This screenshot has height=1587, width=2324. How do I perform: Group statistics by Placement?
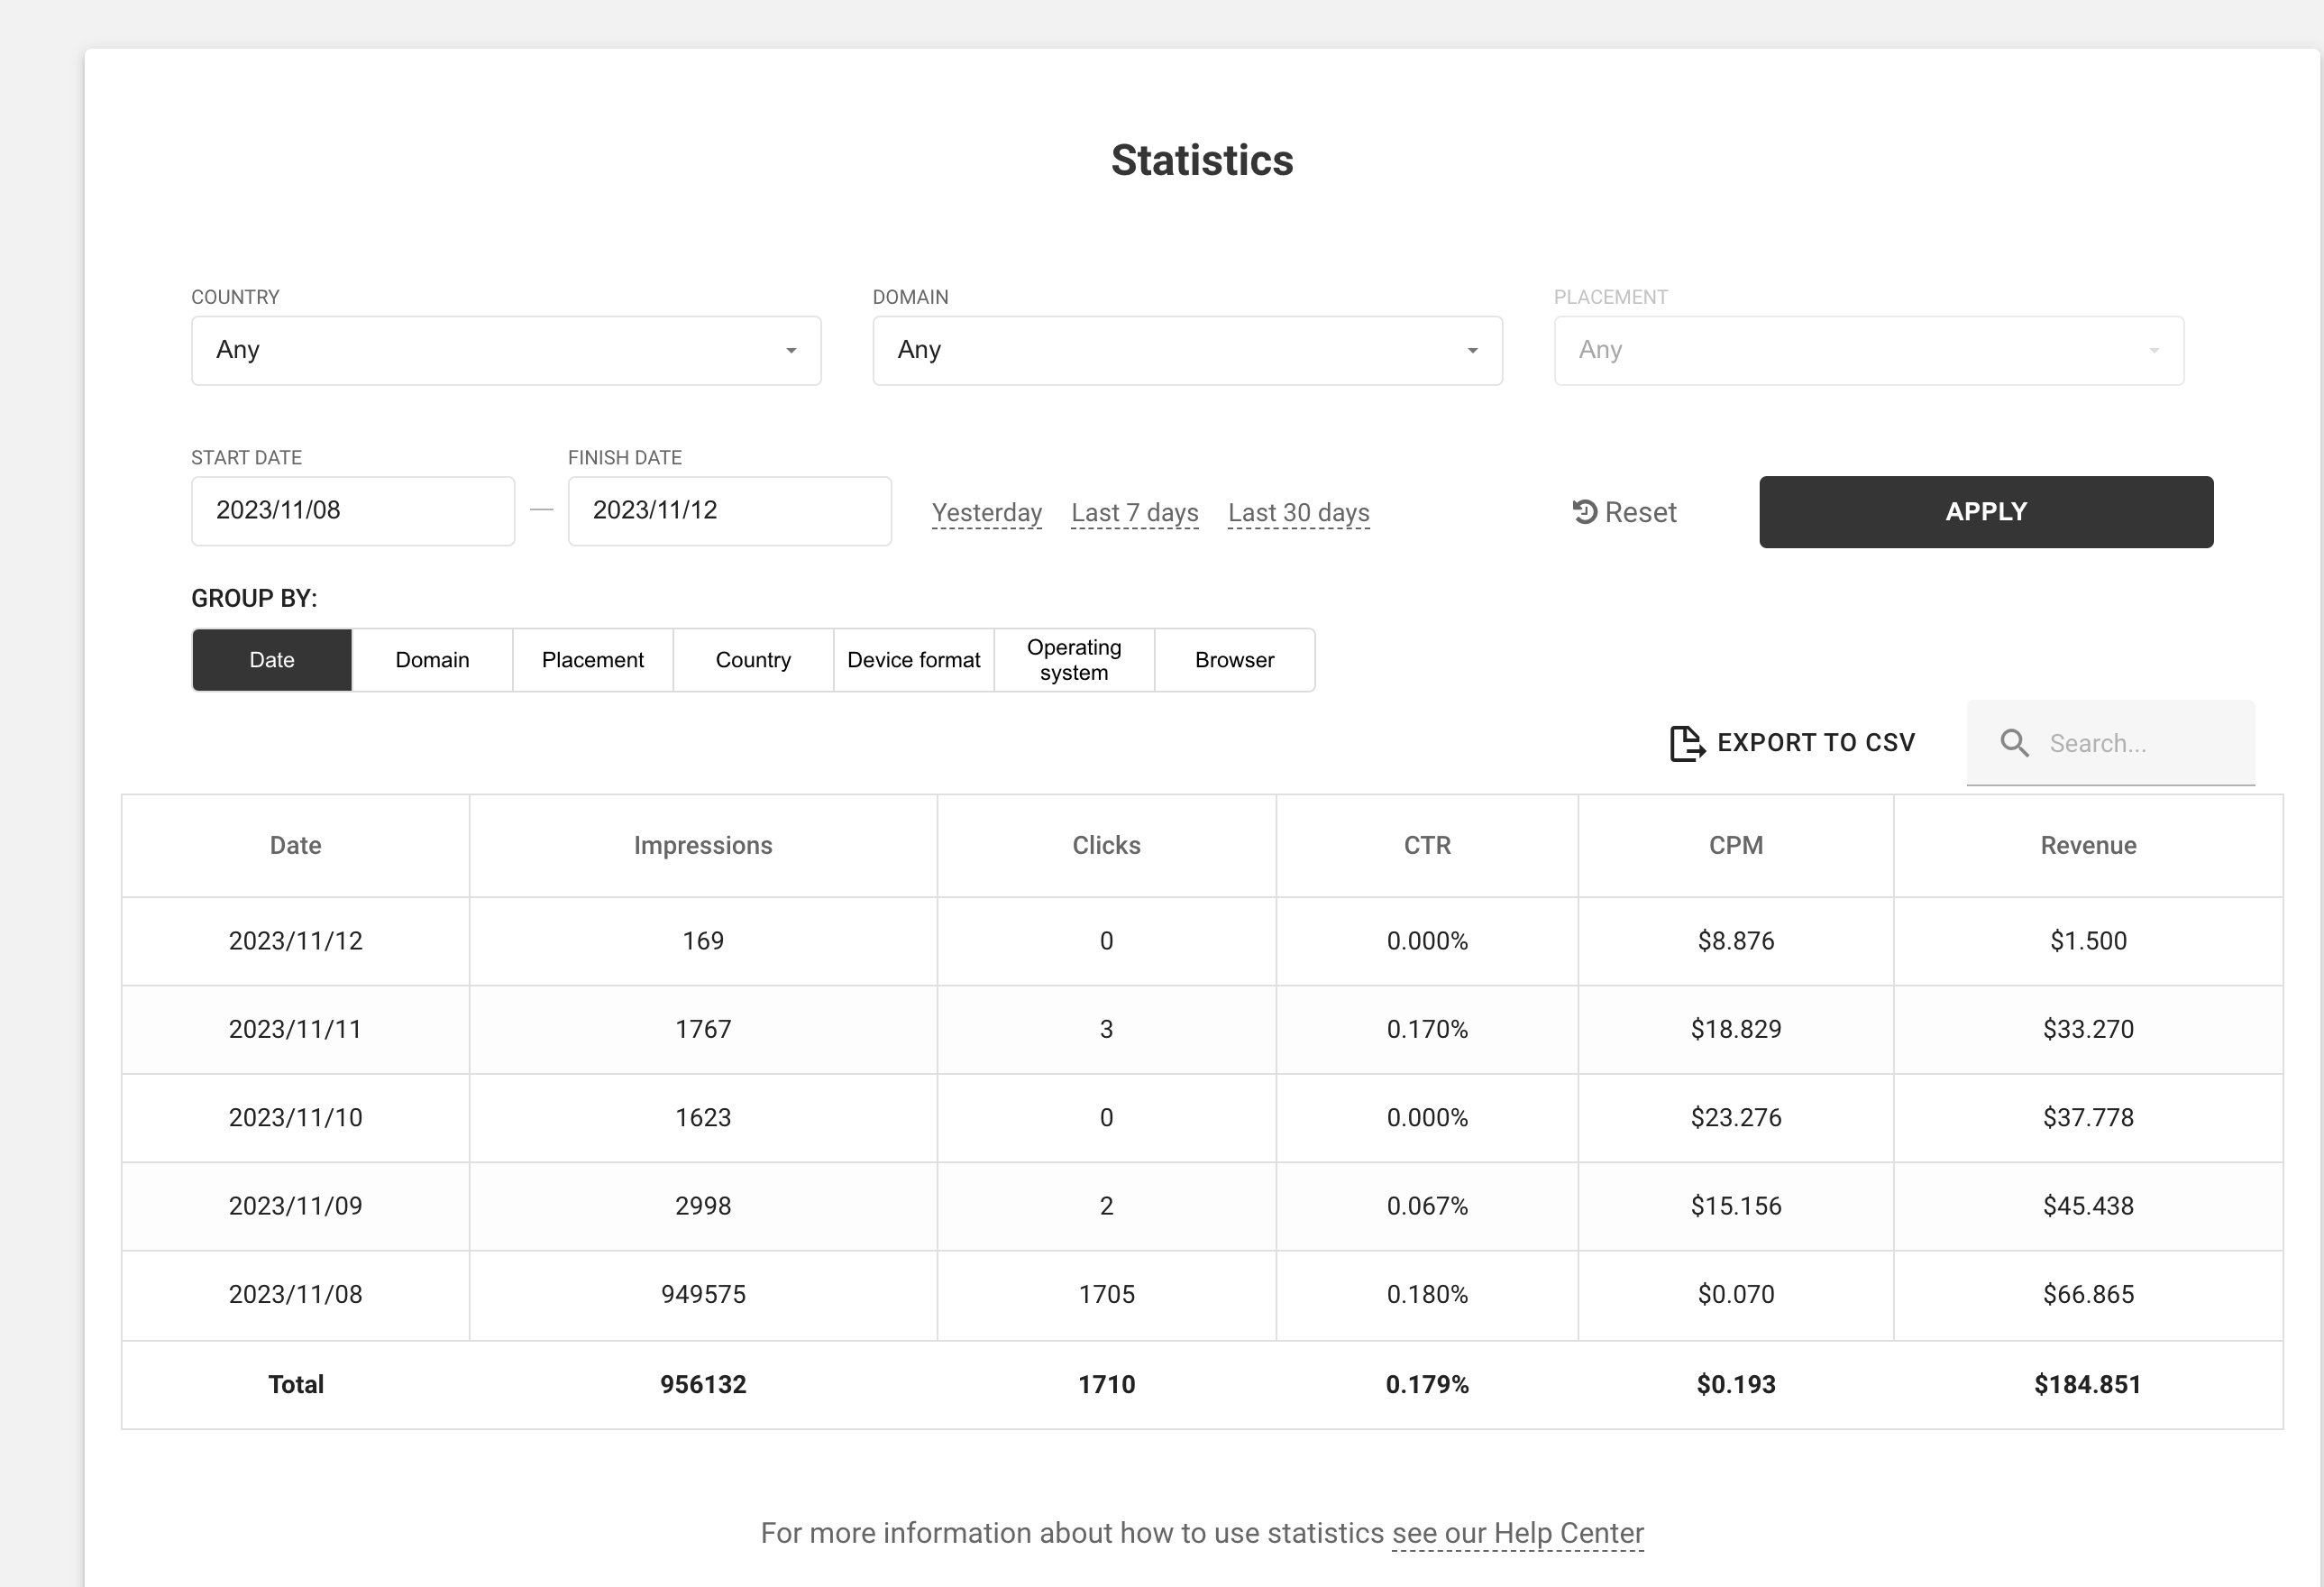point(593,660)
